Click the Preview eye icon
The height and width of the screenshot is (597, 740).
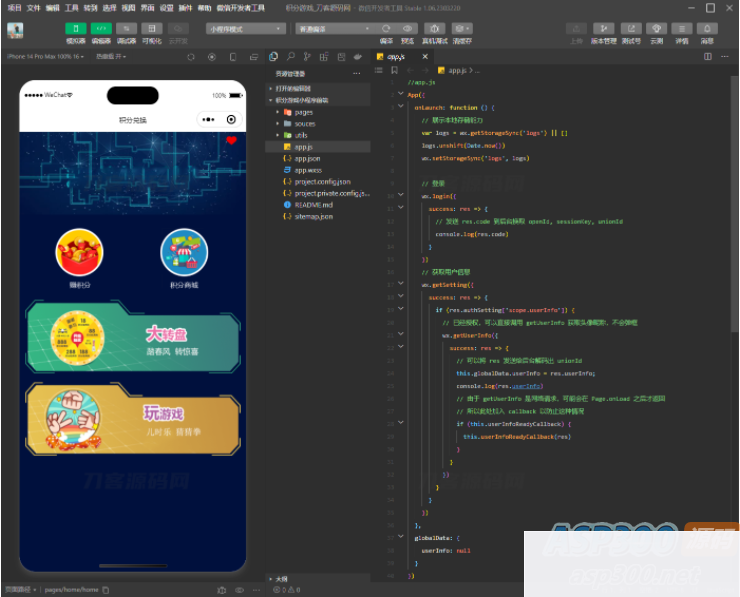[408, 30]
